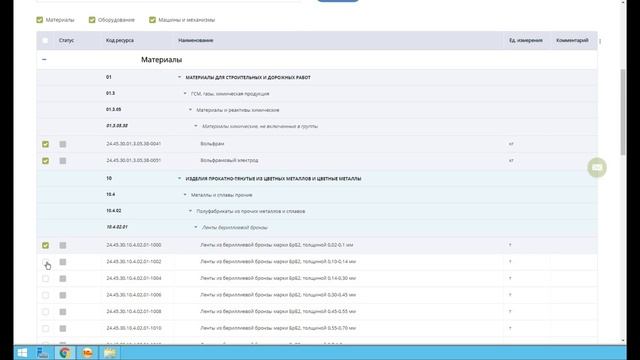Select name cell for thickness 0,45-0,55 мм
The image size is (640, 360).
point(278,311)
